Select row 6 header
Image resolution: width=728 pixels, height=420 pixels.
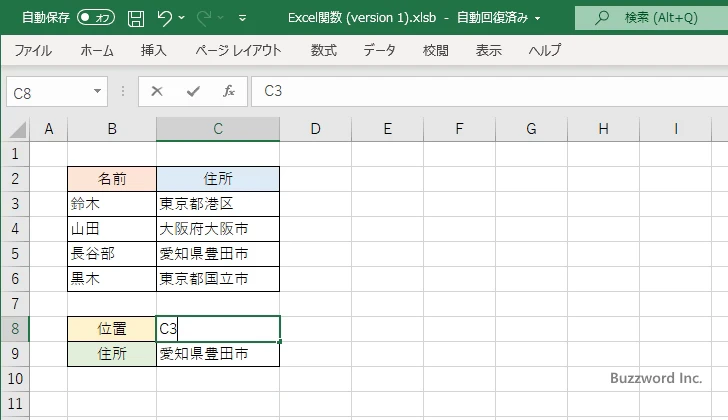pyautogui.click(x=15, y=279)
